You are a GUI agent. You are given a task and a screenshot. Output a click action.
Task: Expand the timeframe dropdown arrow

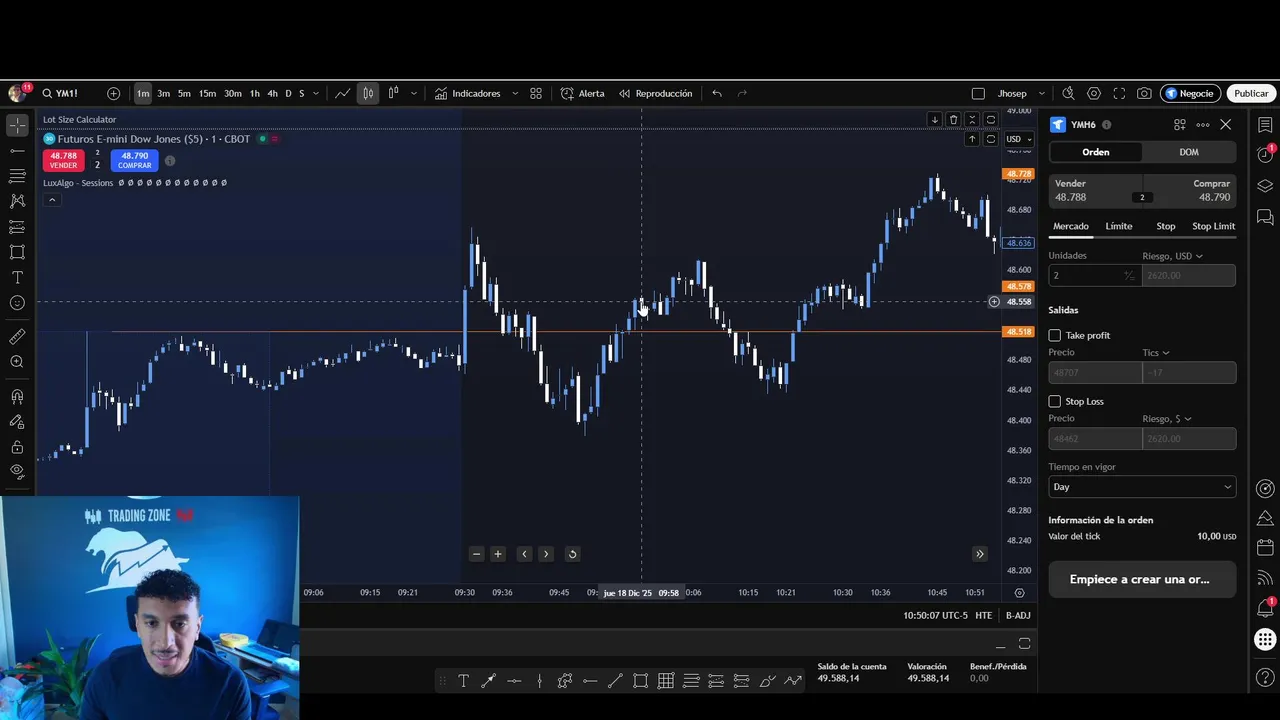316,93
